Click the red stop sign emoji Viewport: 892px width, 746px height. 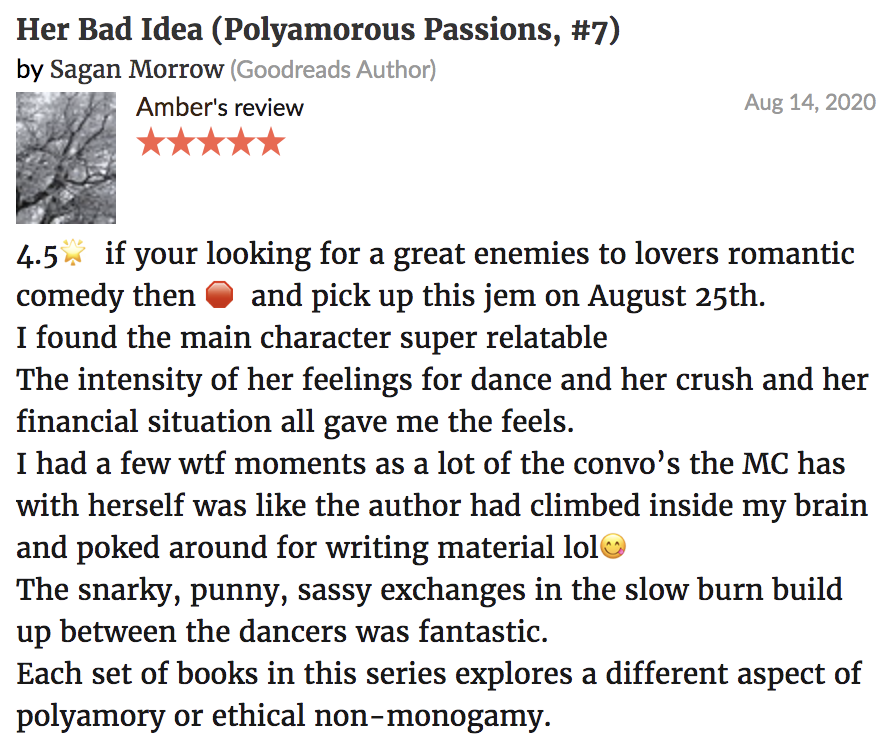tap(219, 294)
